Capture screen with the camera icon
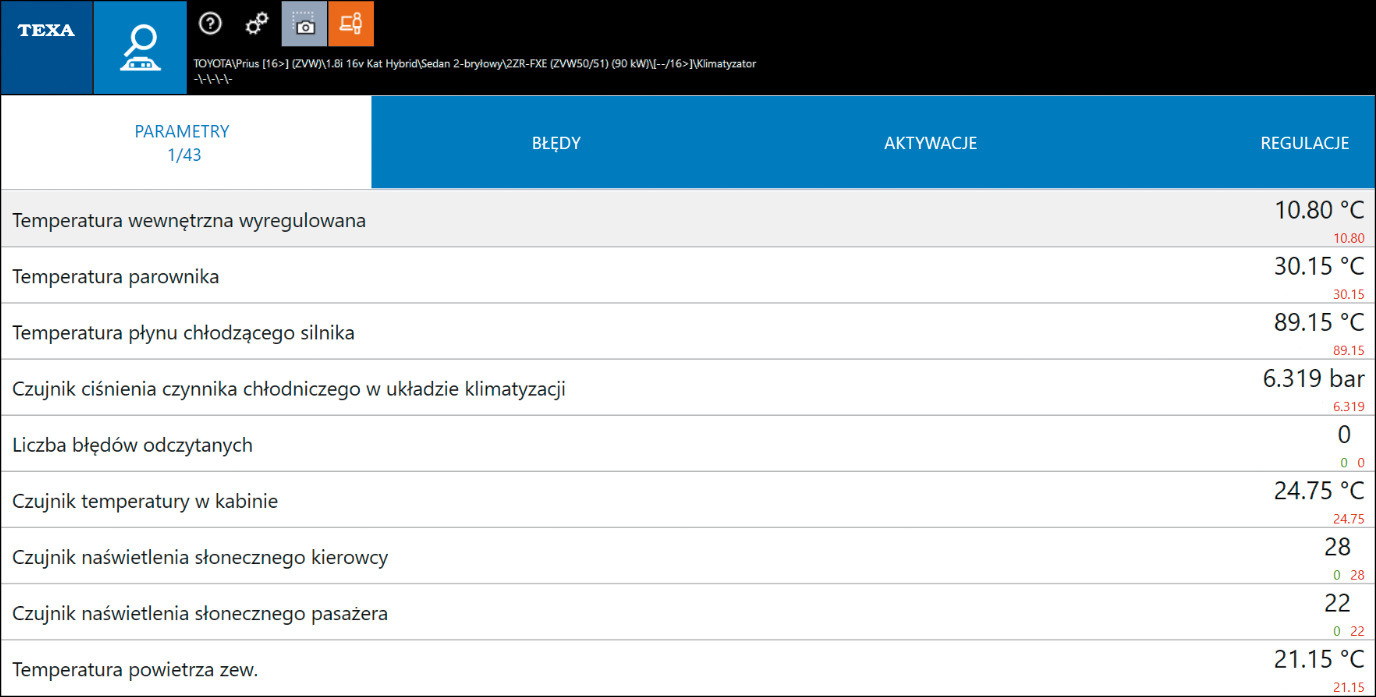 [304, 24]
